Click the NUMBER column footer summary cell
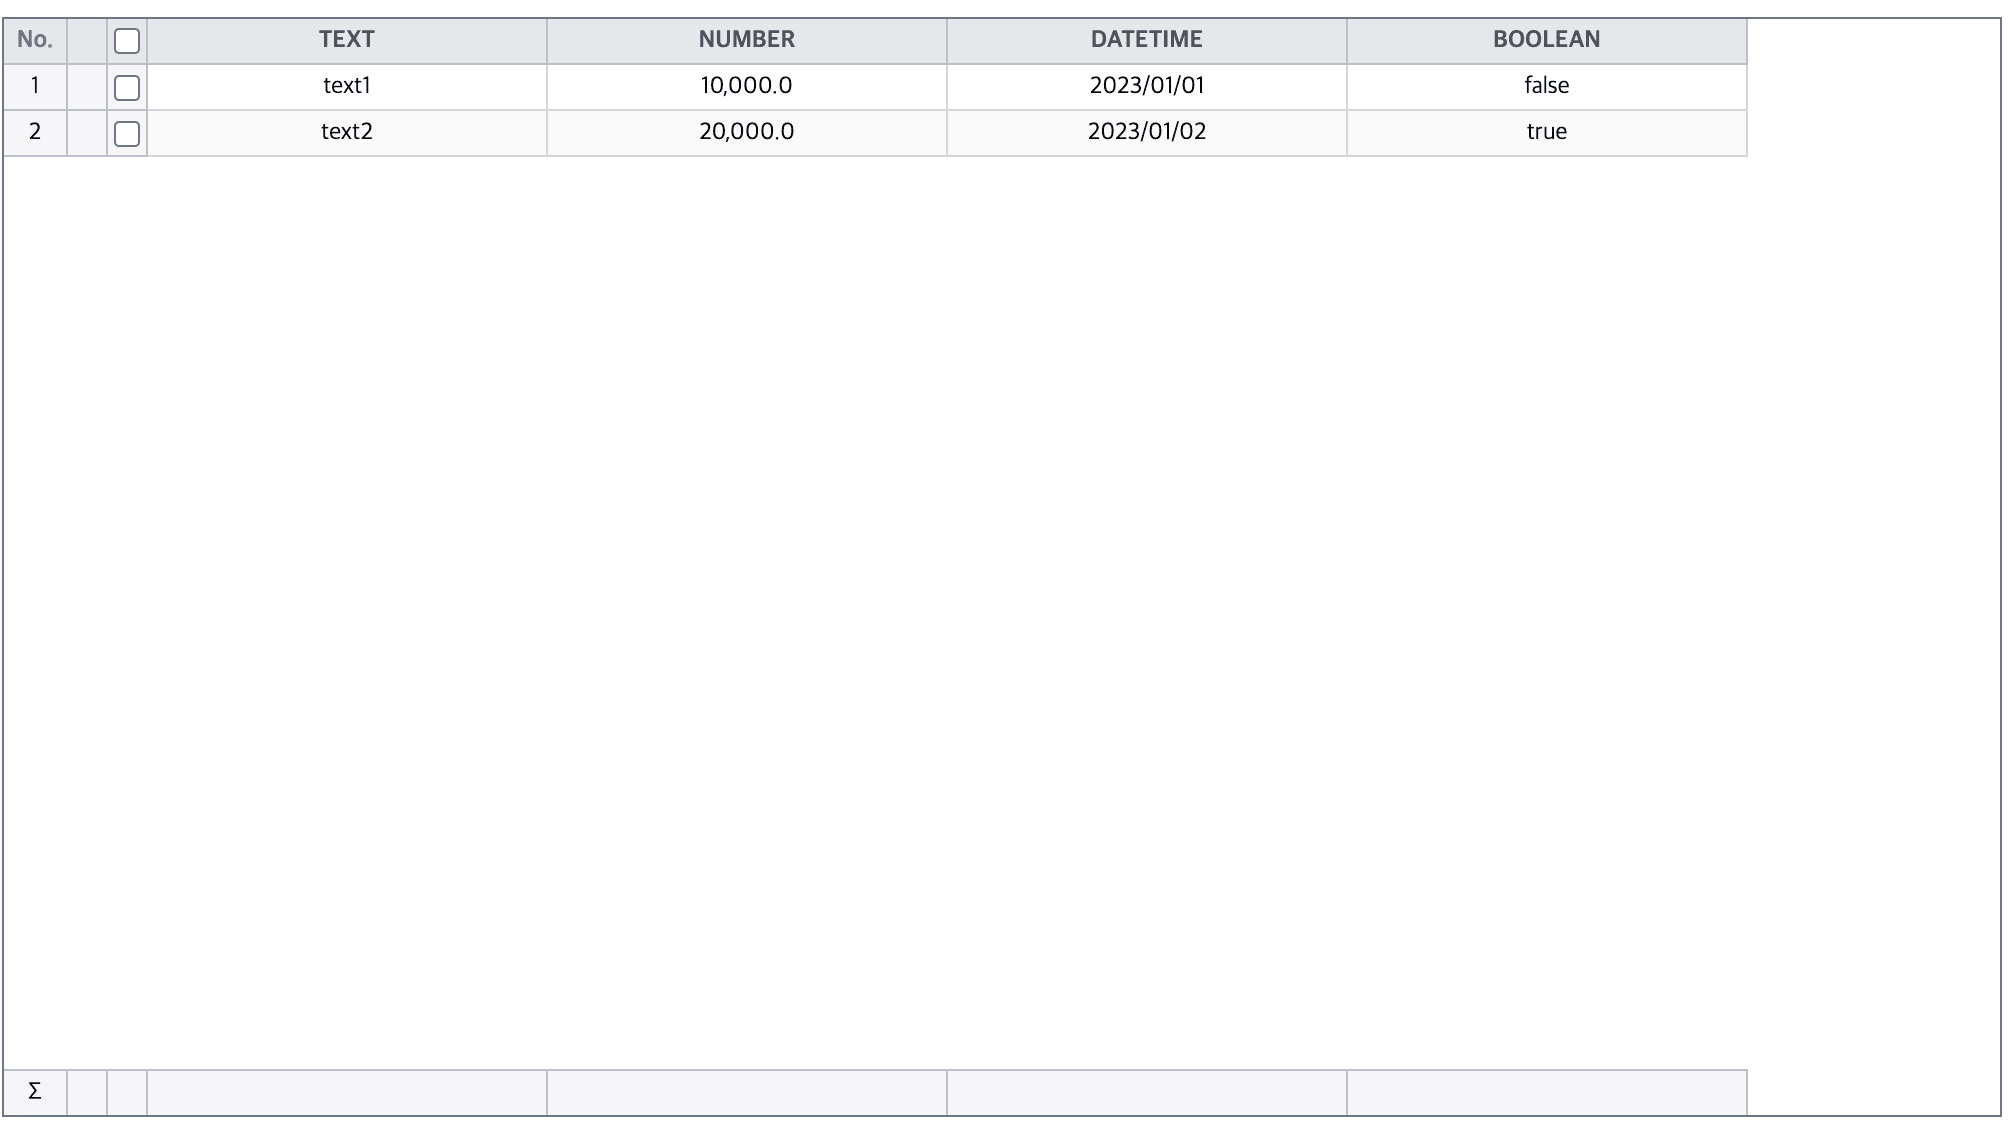Image resolution: width=2011 pixels, height=1134 pixels. [x=747, y=1092]
